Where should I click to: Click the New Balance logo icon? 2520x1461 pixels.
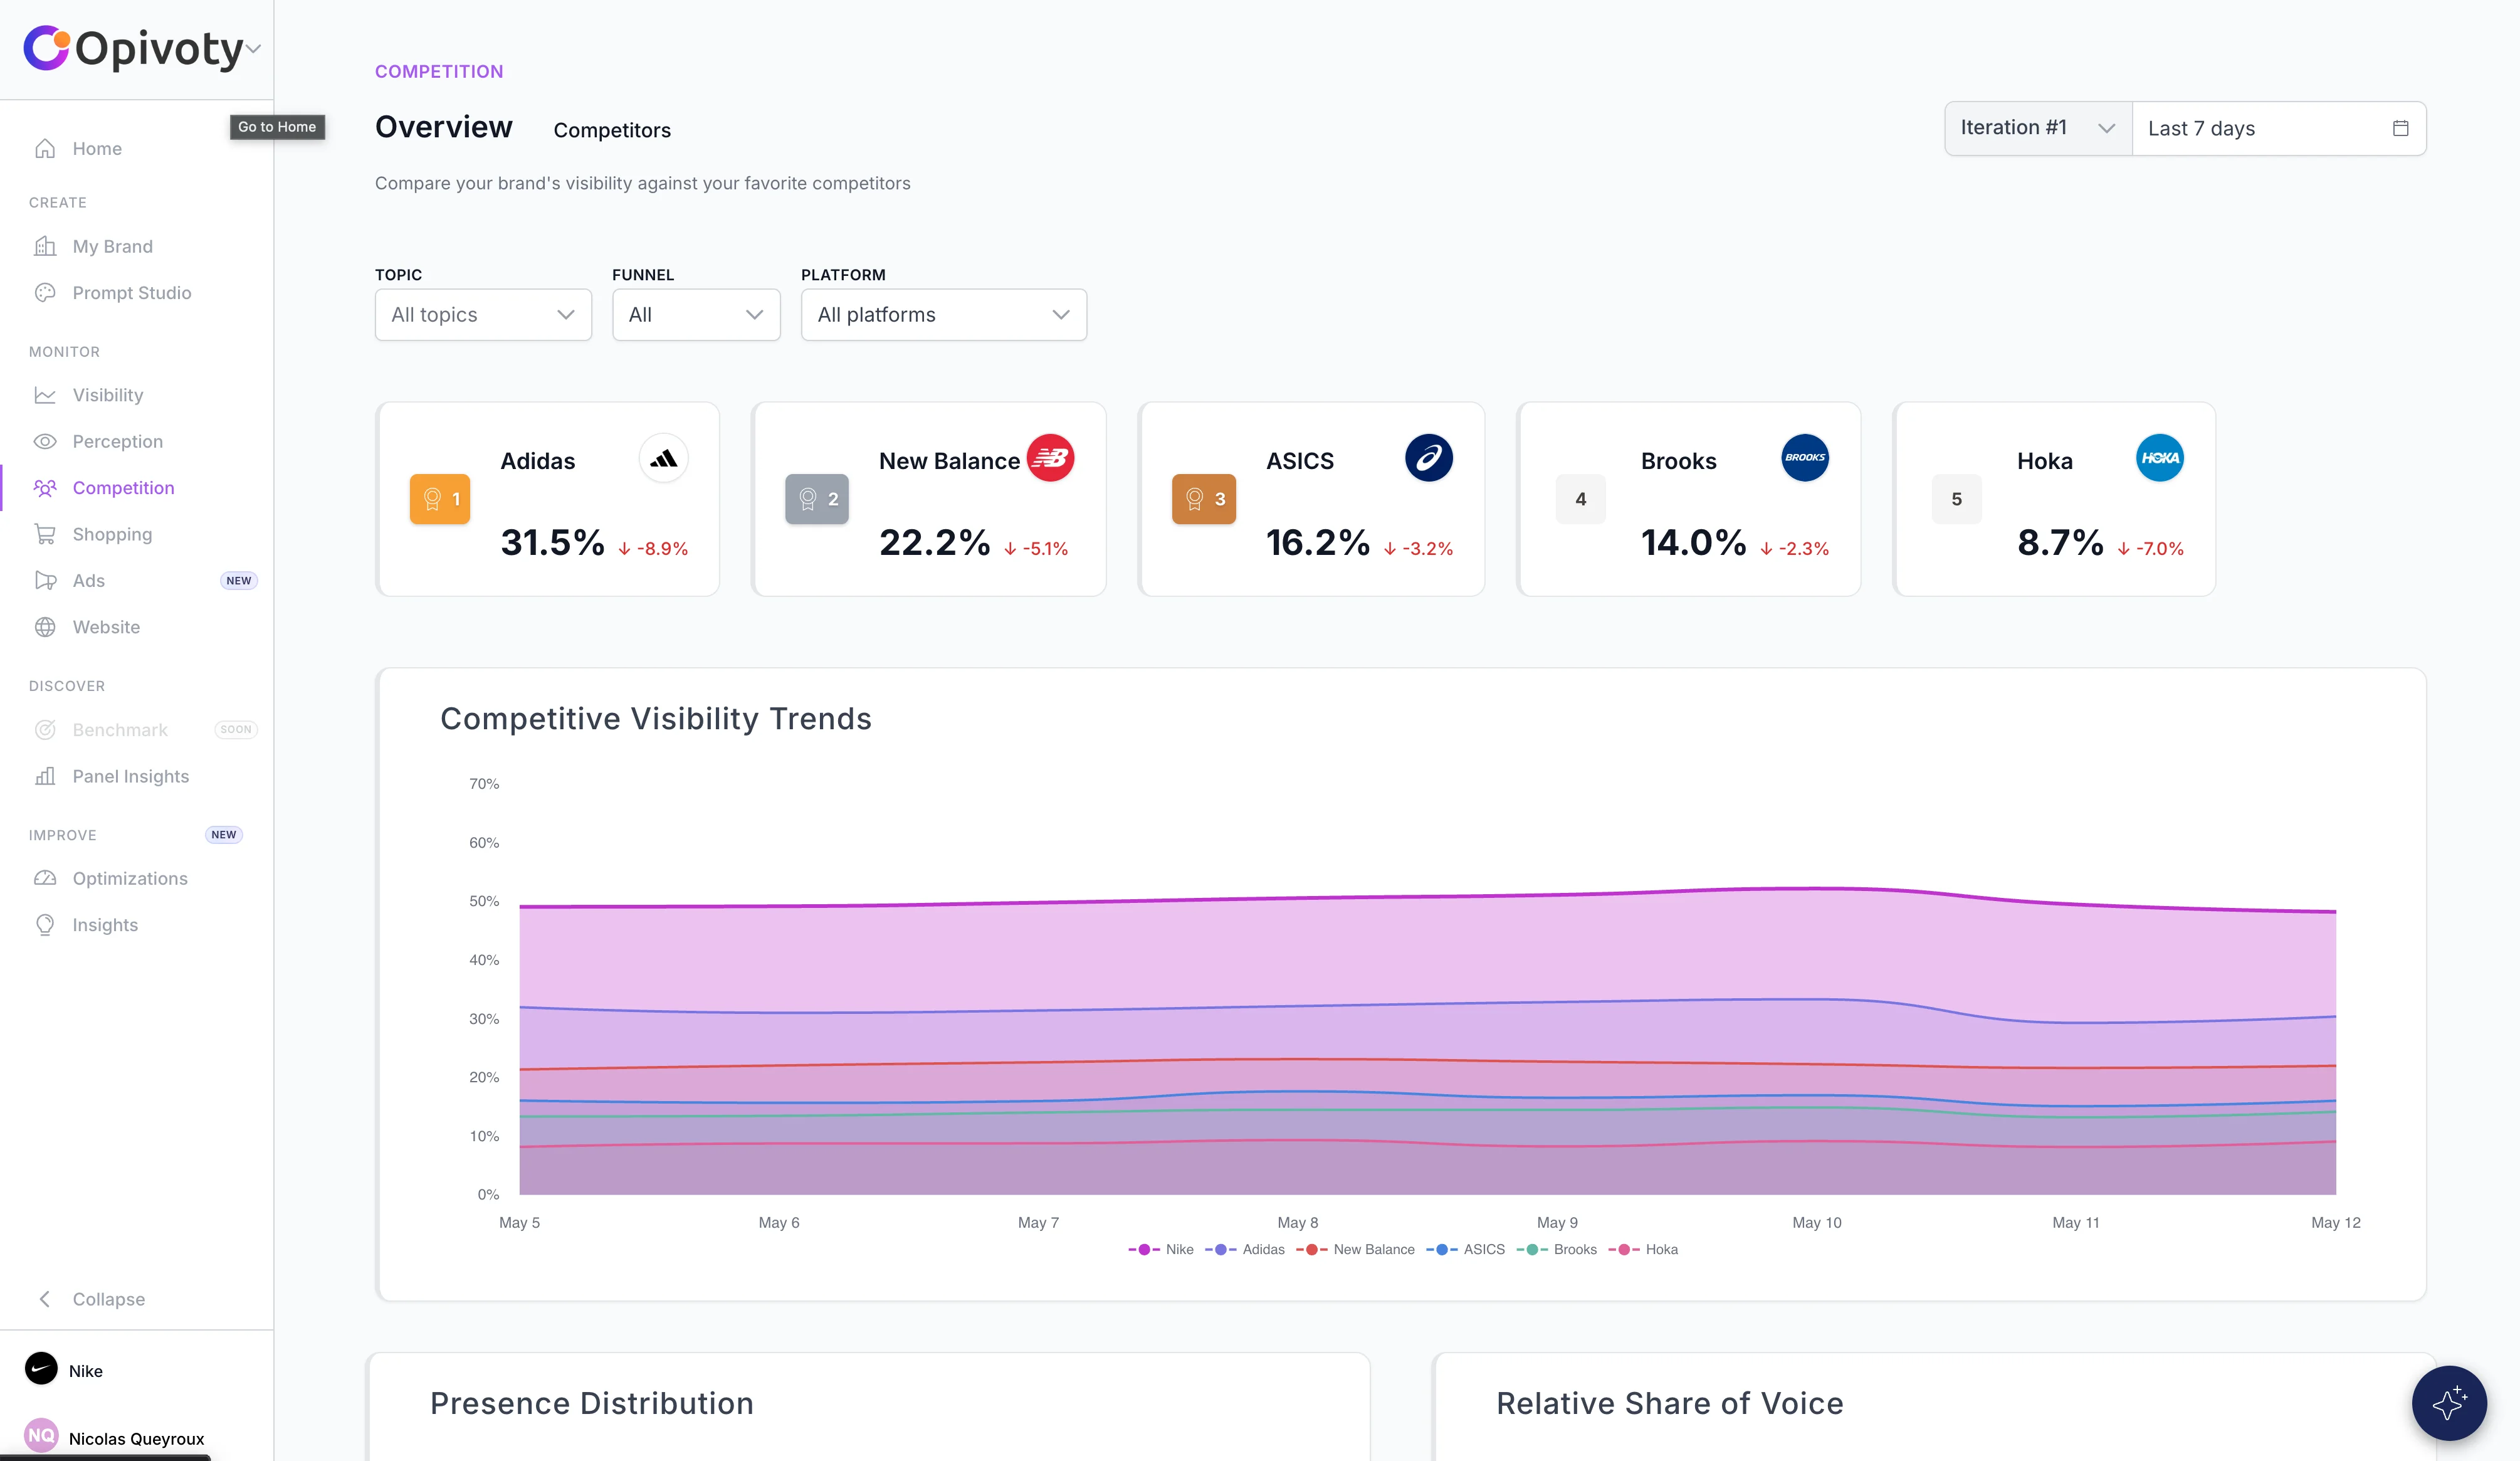1050,458
